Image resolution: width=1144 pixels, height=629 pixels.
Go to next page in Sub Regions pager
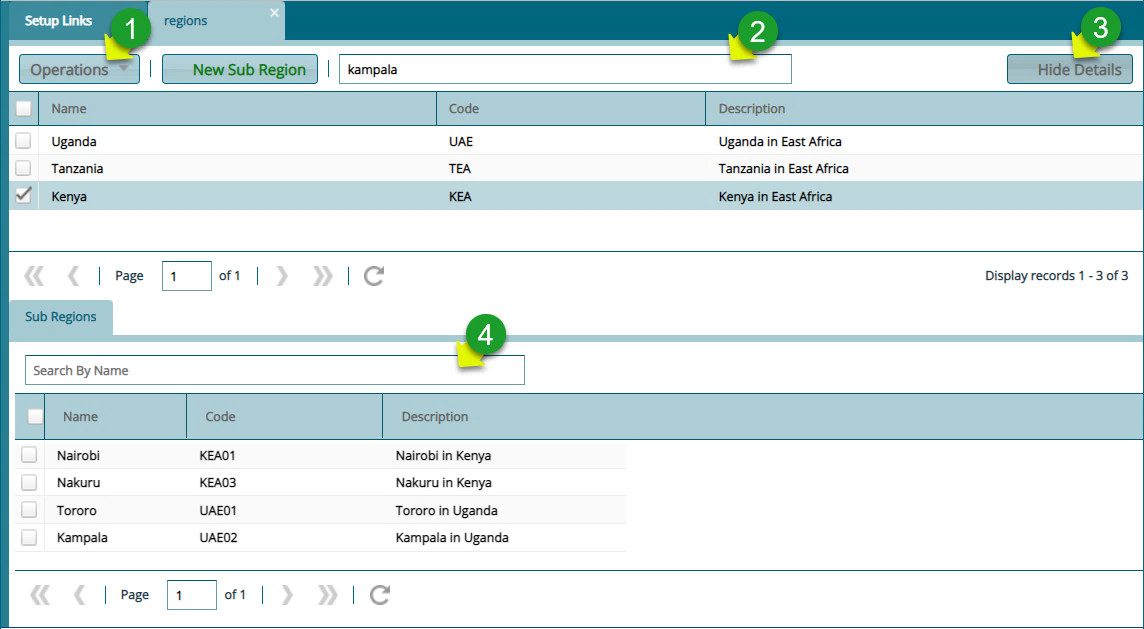coord(287,595)
